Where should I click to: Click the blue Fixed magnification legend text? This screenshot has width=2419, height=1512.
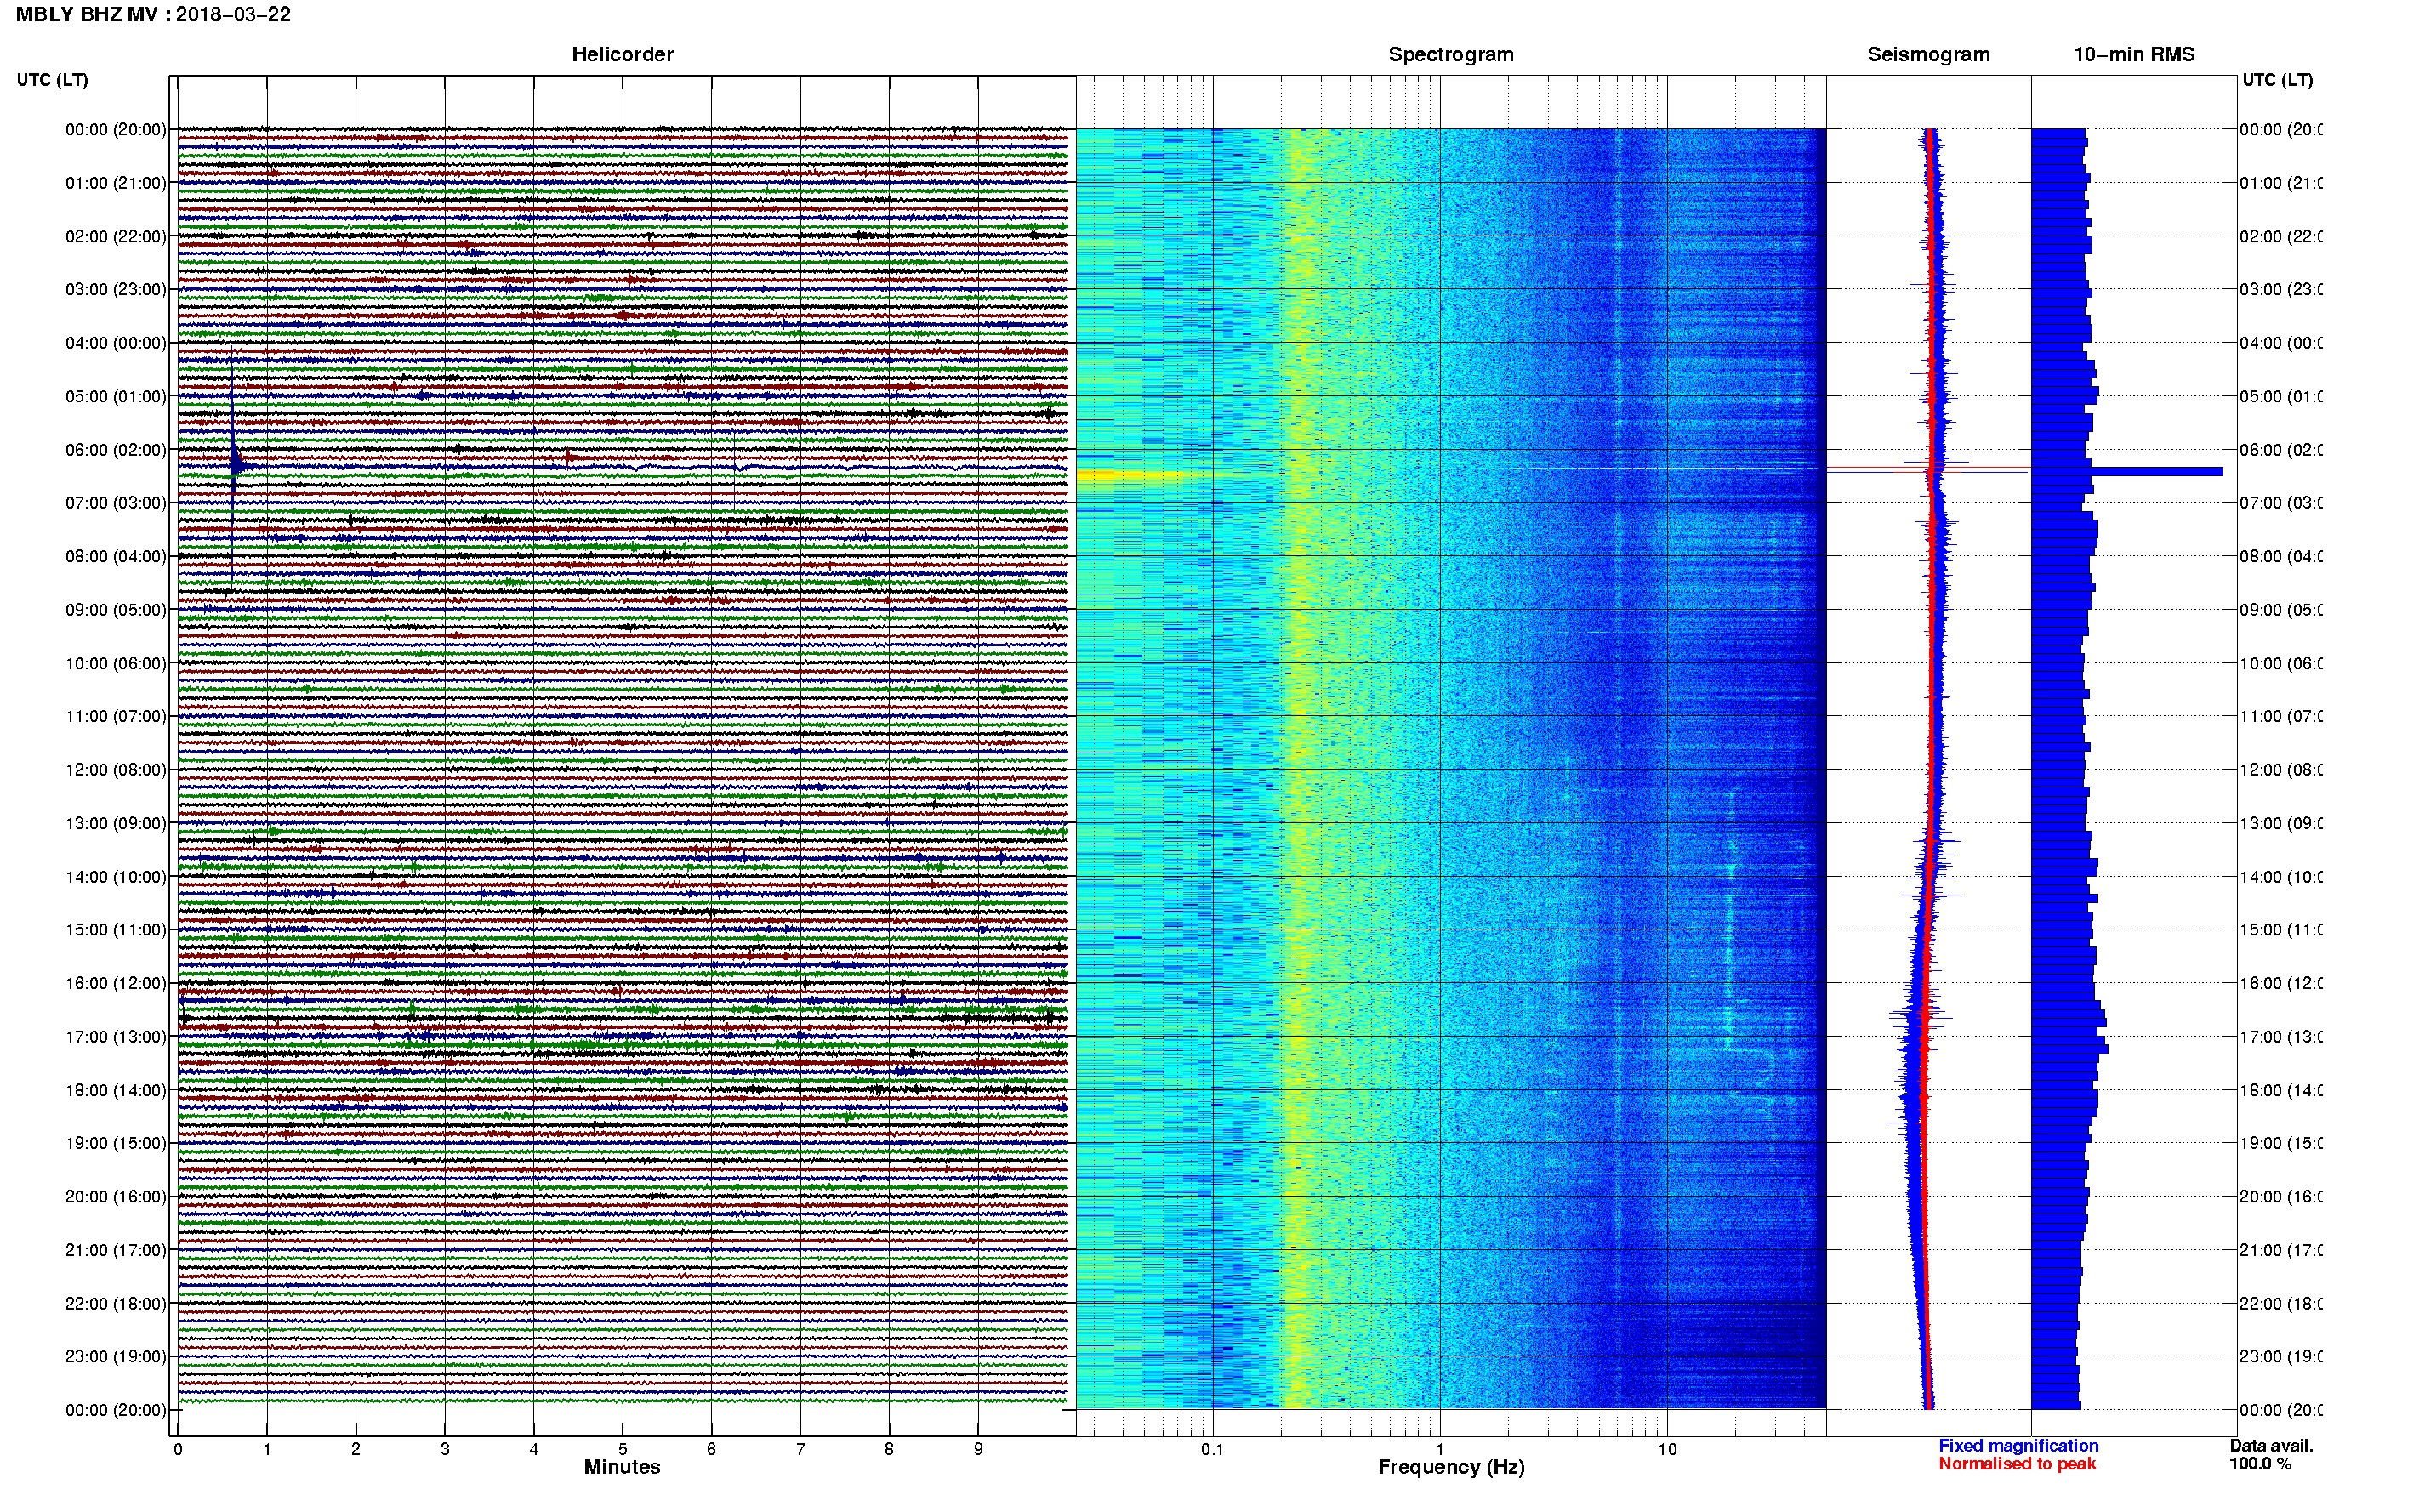(x=2018, y=1446)
